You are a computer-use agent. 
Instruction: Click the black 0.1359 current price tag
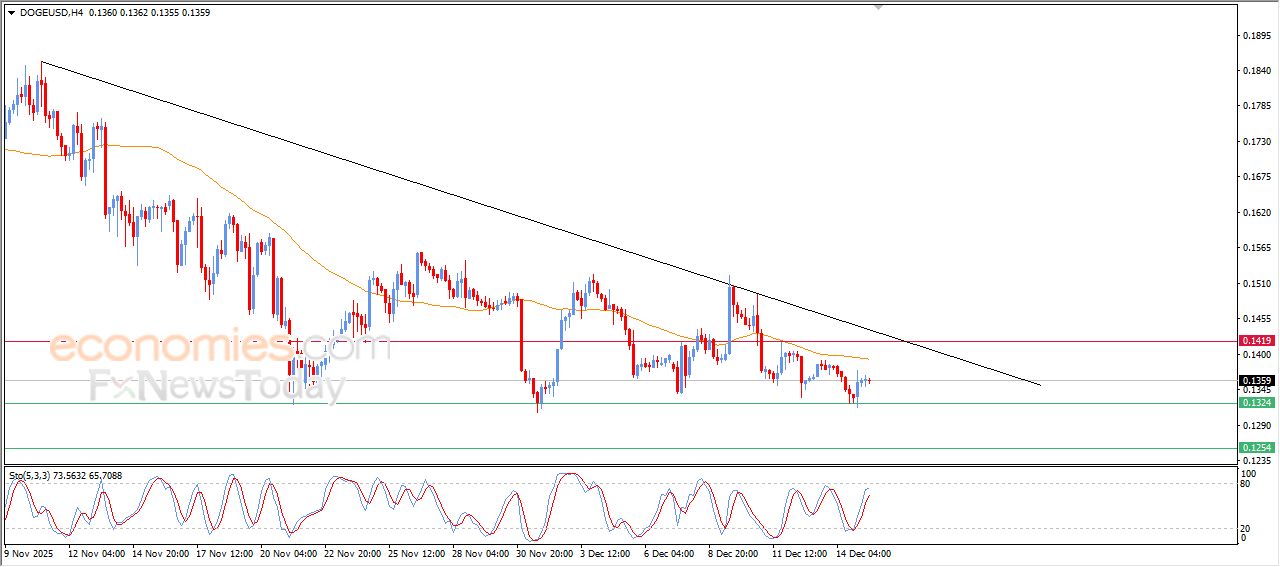click(1256, 381)
